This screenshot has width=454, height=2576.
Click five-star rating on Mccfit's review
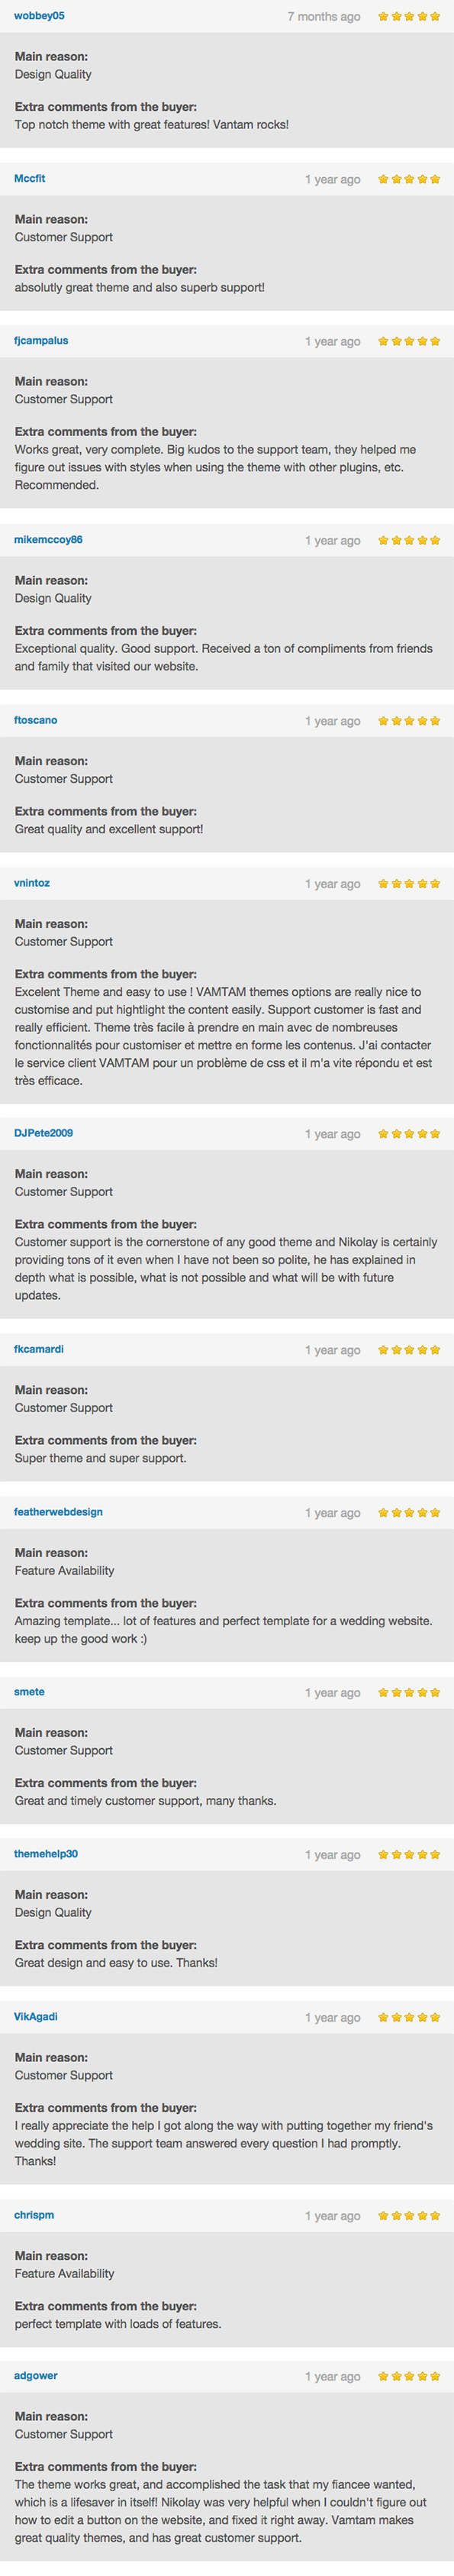409,179
